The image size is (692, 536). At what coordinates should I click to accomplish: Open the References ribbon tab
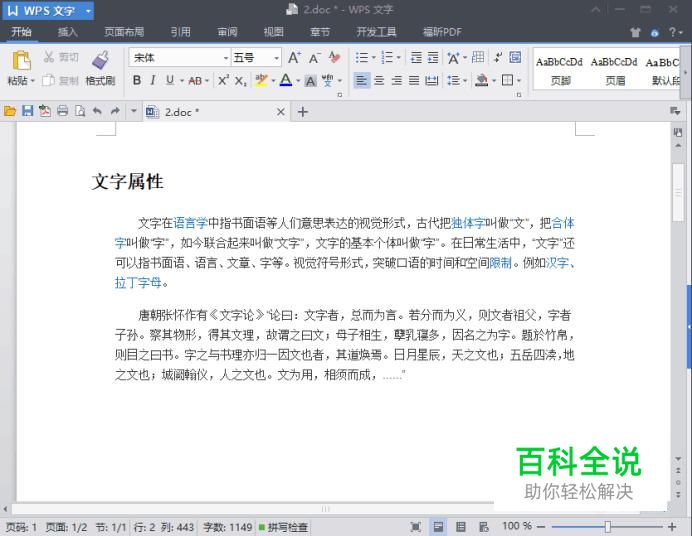pos(181,32)
